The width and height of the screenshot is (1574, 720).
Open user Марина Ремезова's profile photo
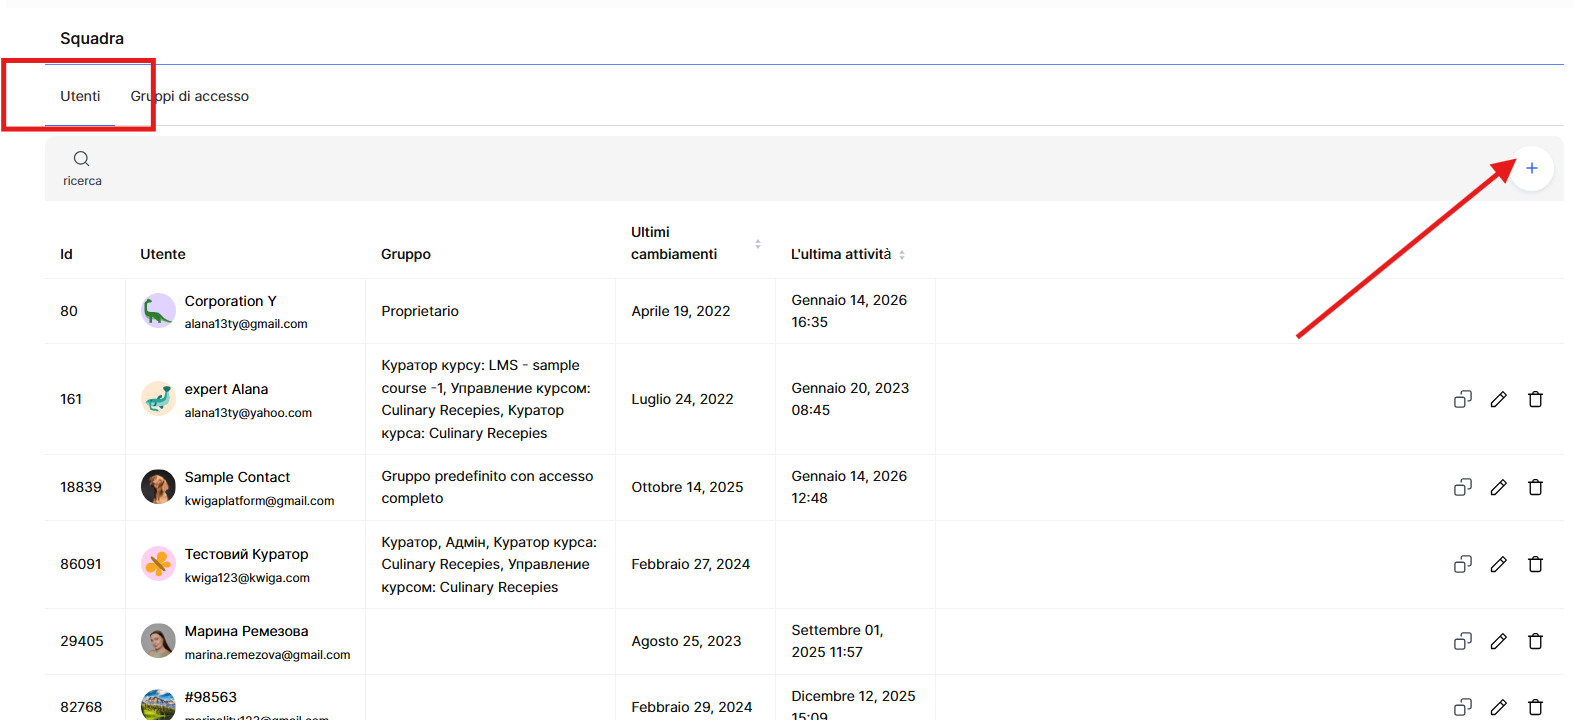(158, 641)
